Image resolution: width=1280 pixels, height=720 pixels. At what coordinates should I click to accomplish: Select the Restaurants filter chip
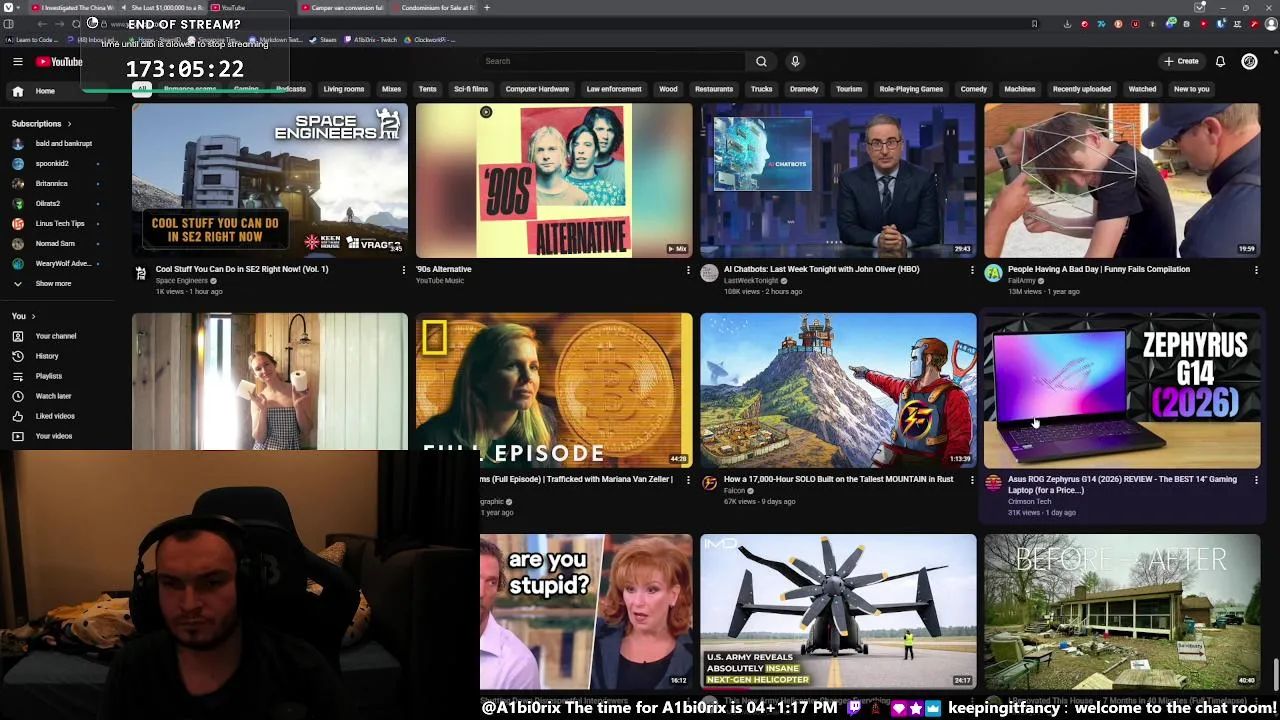(x=714, y=89)
